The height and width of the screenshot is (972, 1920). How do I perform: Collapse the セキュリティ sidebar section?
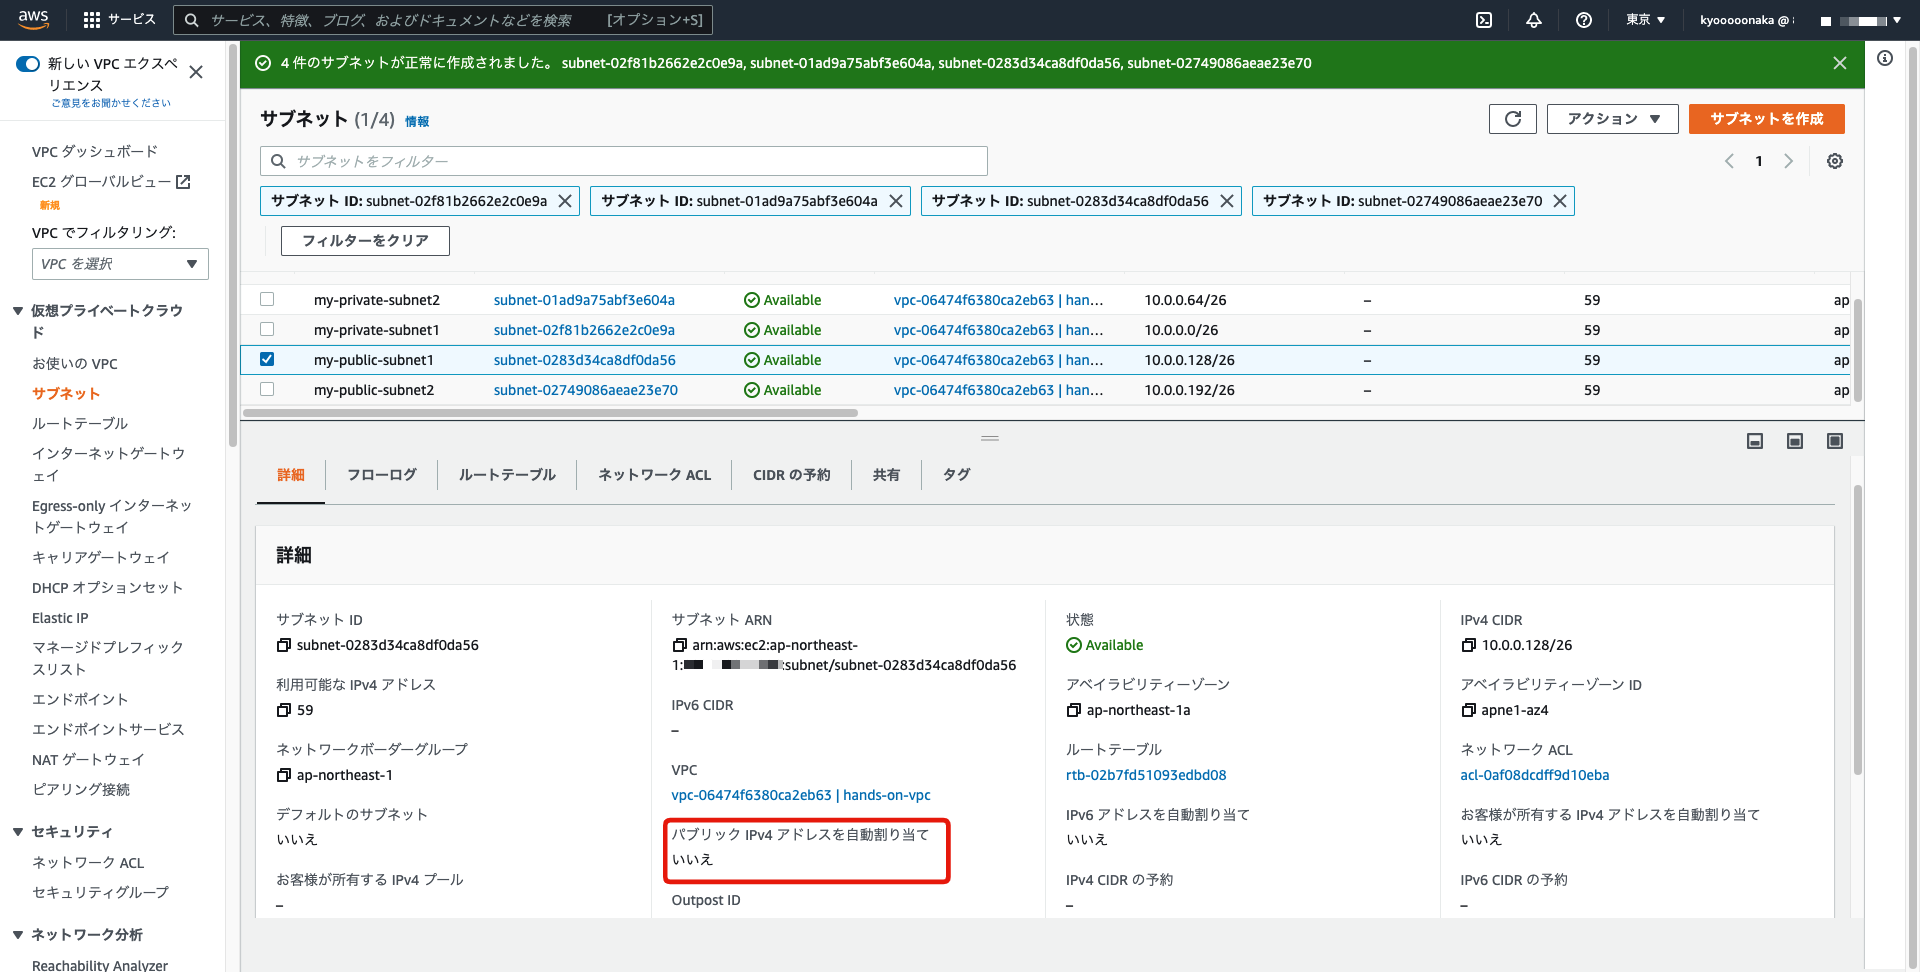[x=18, y=832]
